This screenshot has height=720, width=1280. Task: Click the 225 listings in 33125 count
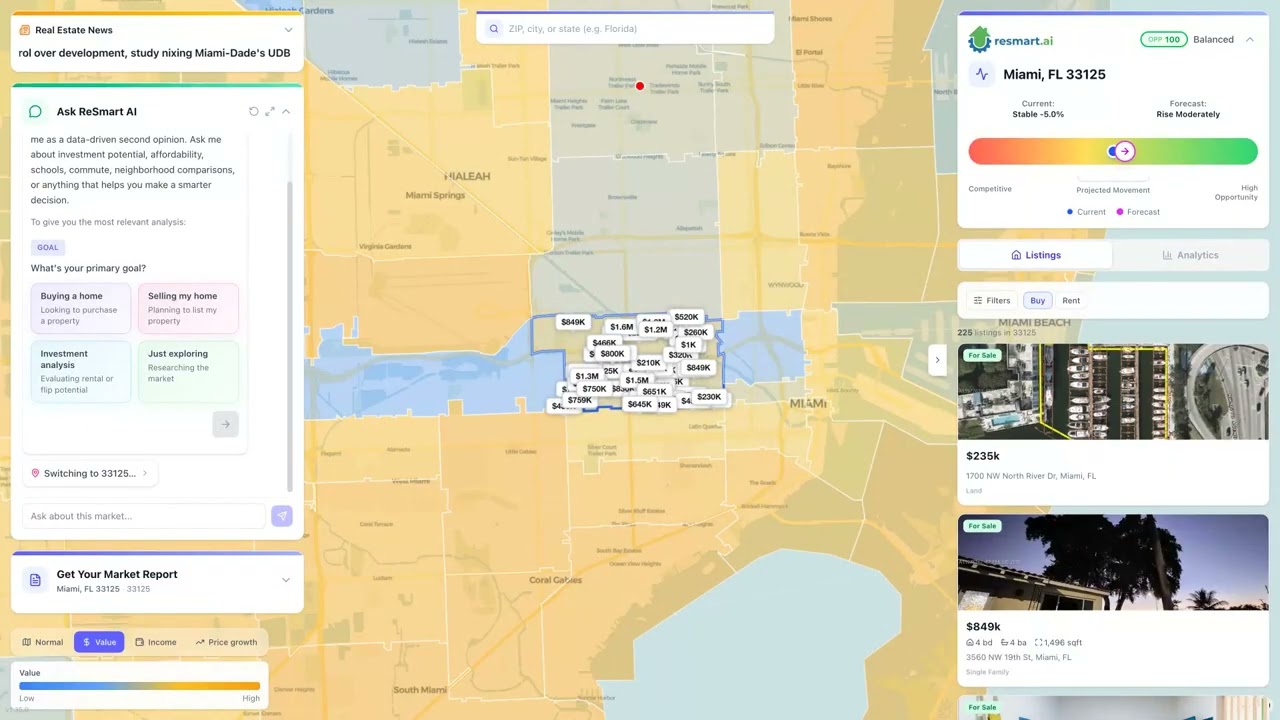[997, 332]
